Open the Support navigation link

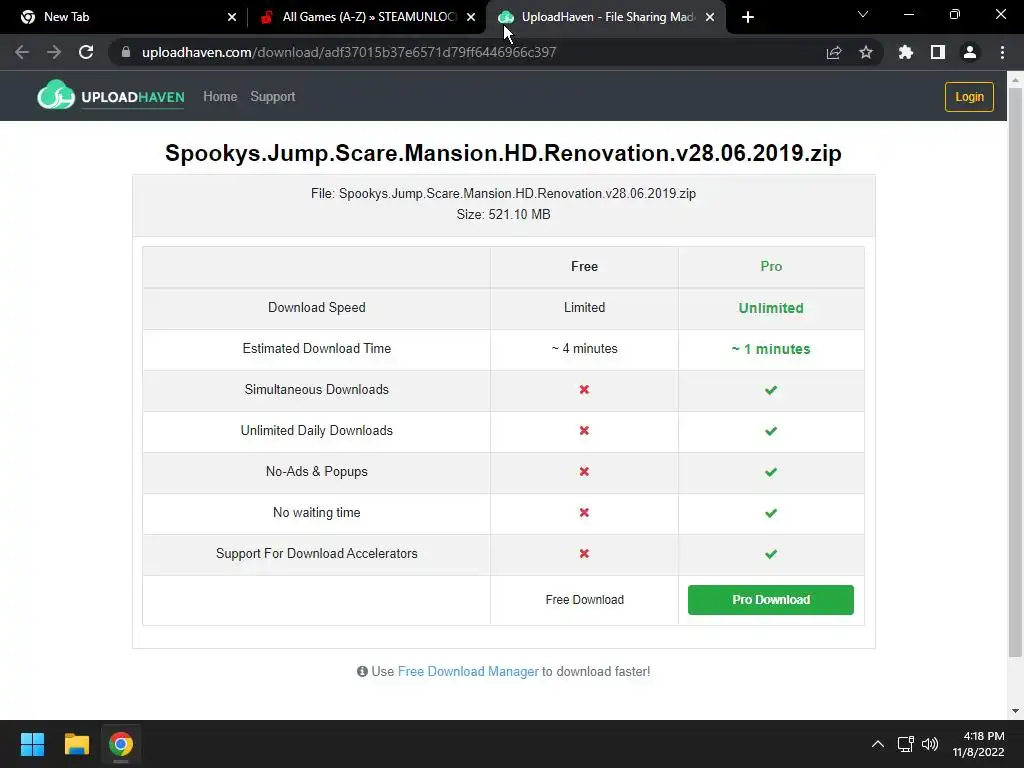(272, 97)
